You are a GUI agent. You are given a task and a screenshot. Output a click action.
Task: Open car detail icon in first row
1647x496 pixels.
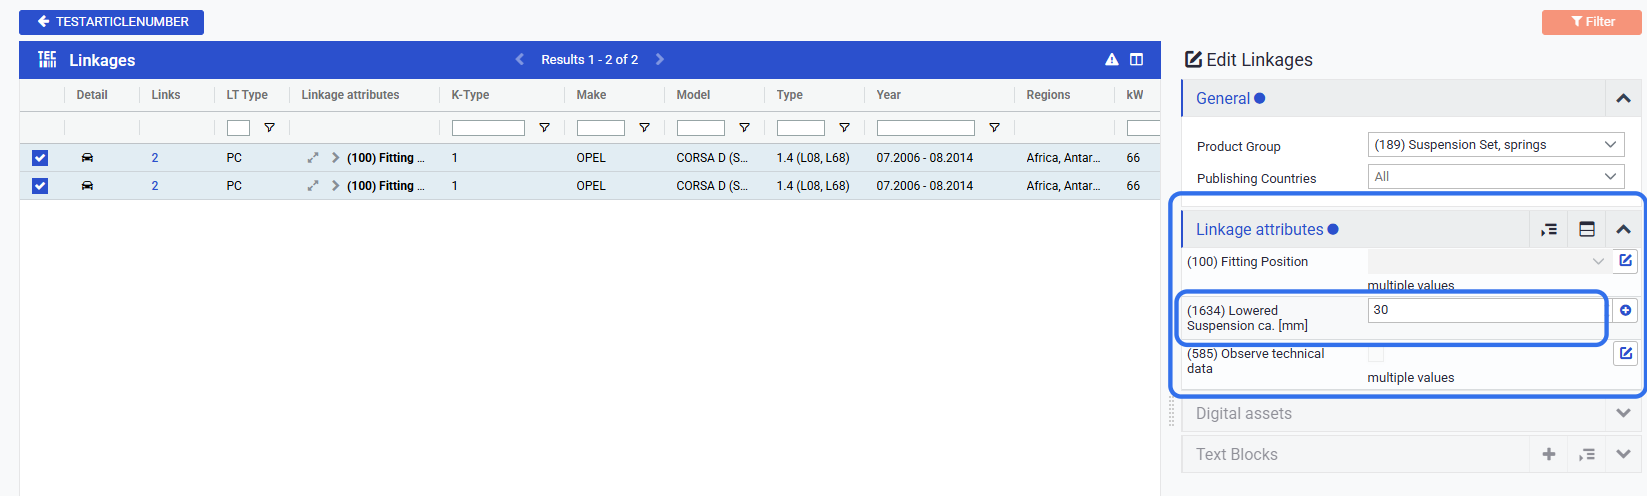[87, 158]
